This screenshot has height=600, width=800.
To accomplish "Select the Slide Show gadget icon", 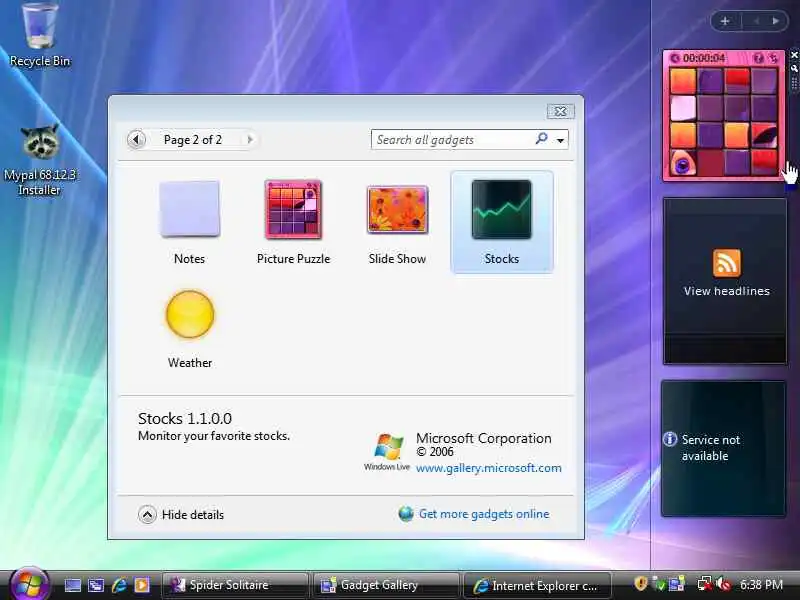I will click(x=397, y=209).
